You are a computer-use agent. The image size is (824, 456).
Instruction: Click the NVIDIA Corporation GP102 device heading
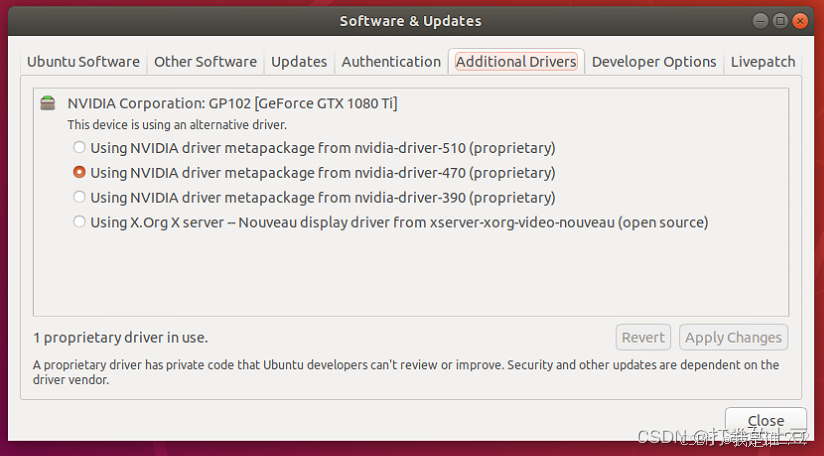[232, 103]
